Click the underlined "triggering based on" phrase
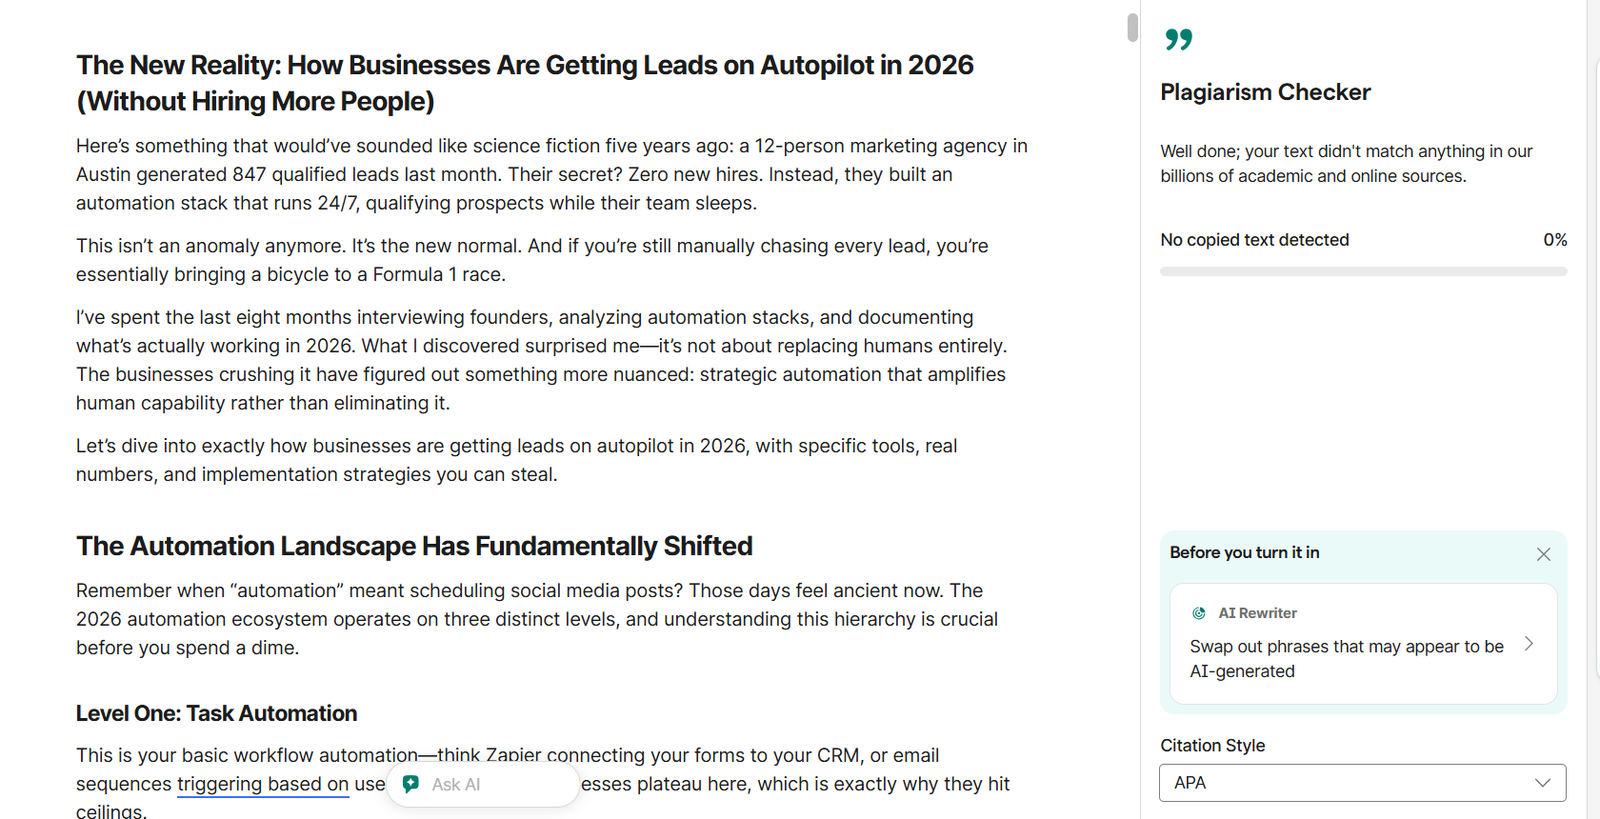This screenshot has width=1600, height=819. coord(262,784)
